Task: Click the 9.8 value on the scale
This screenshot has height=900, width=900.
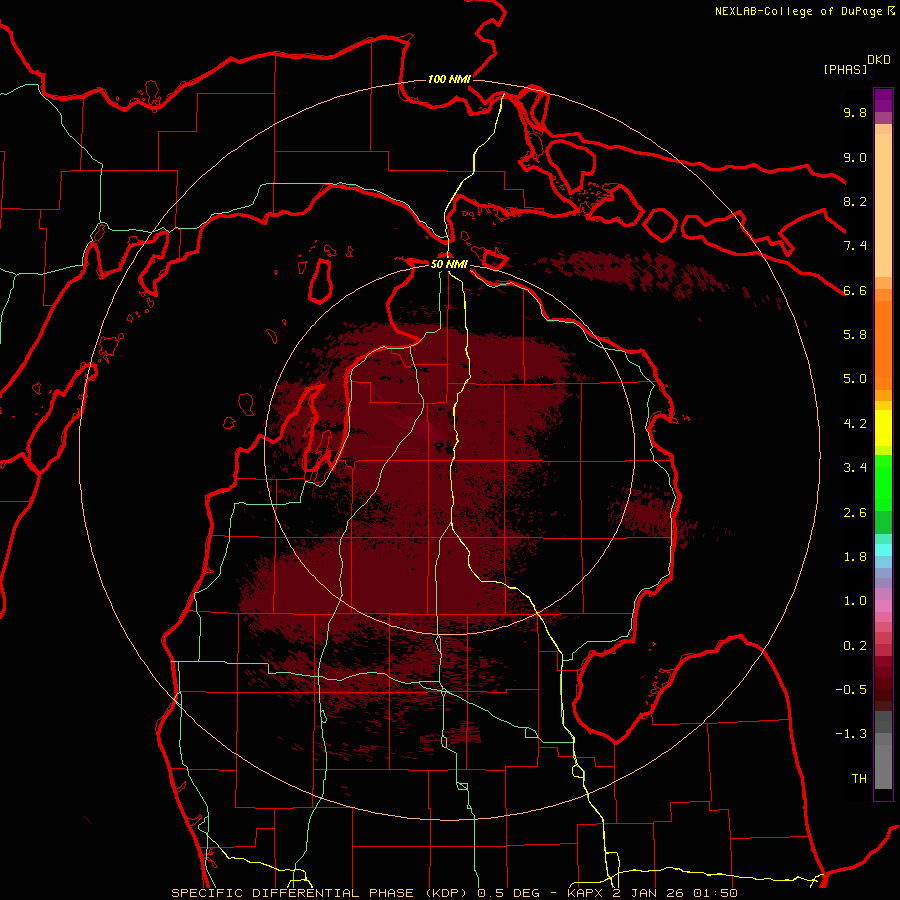Action: 855,112
